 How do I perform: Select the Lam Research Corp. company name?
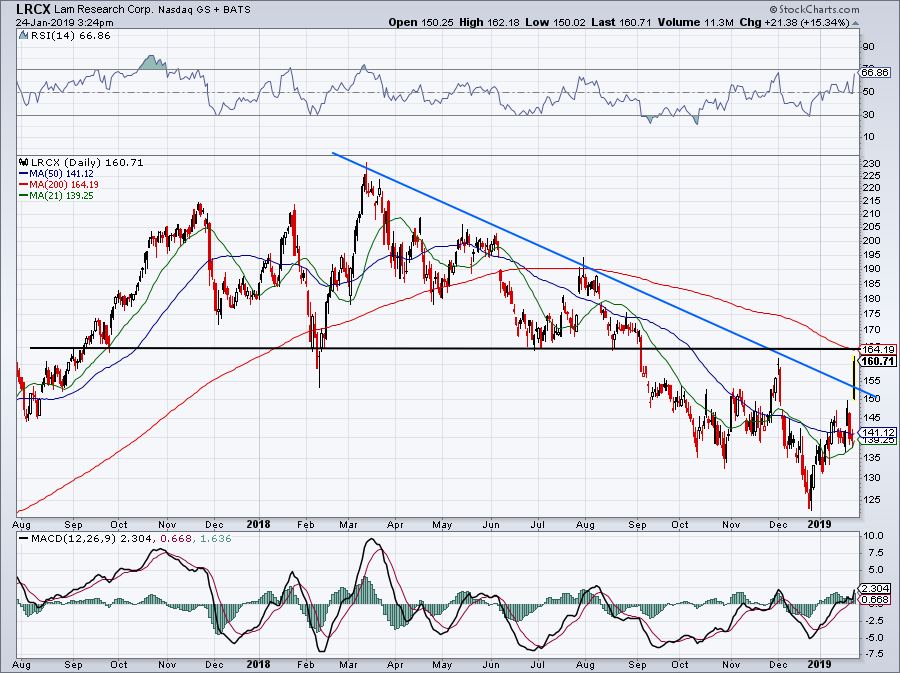[x=104, y=10]
